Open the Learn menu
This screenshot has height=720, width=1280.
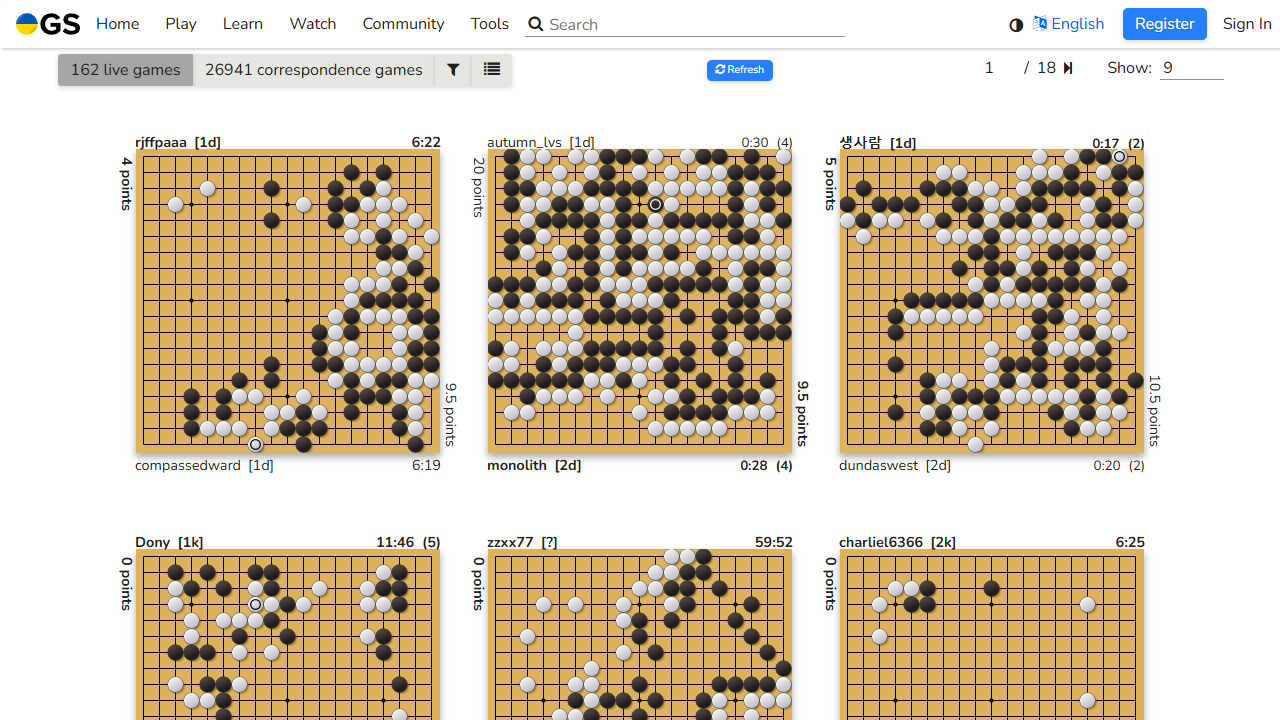[x=243, y=24]
